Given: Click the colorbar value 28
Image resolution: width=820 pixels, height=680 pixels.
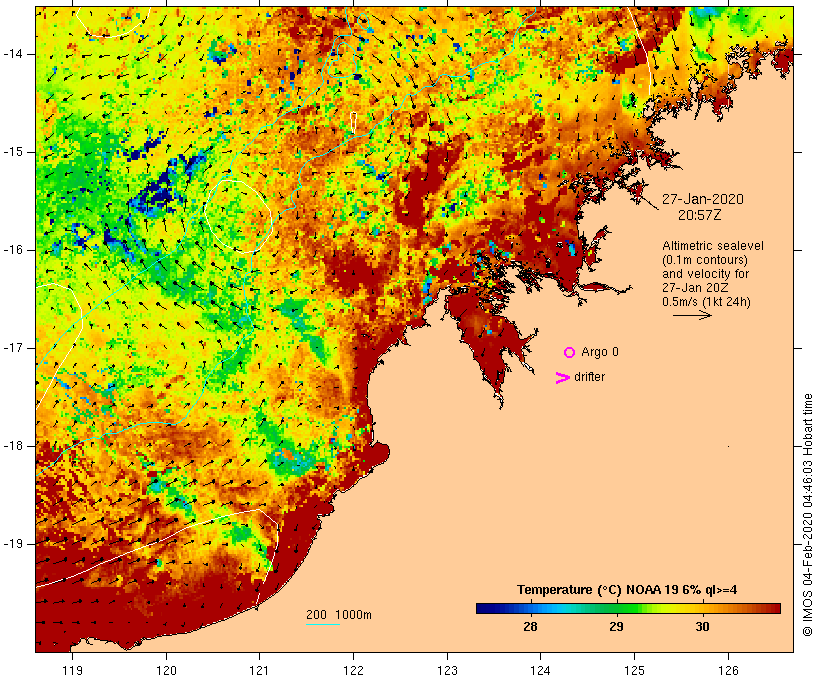Looking at the screenshot, I should pyautogui.click(x=530, y=627).
